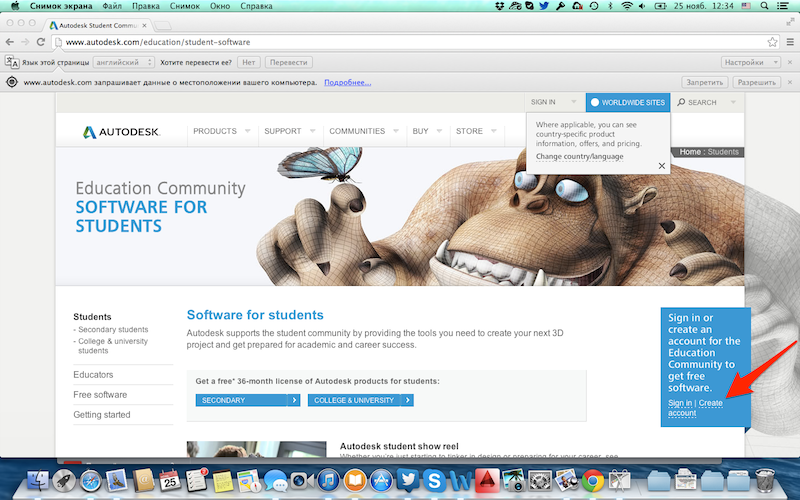800x500 pixels.
Task: Close the Worldwide Sites popup
Action: pos(661,166)
